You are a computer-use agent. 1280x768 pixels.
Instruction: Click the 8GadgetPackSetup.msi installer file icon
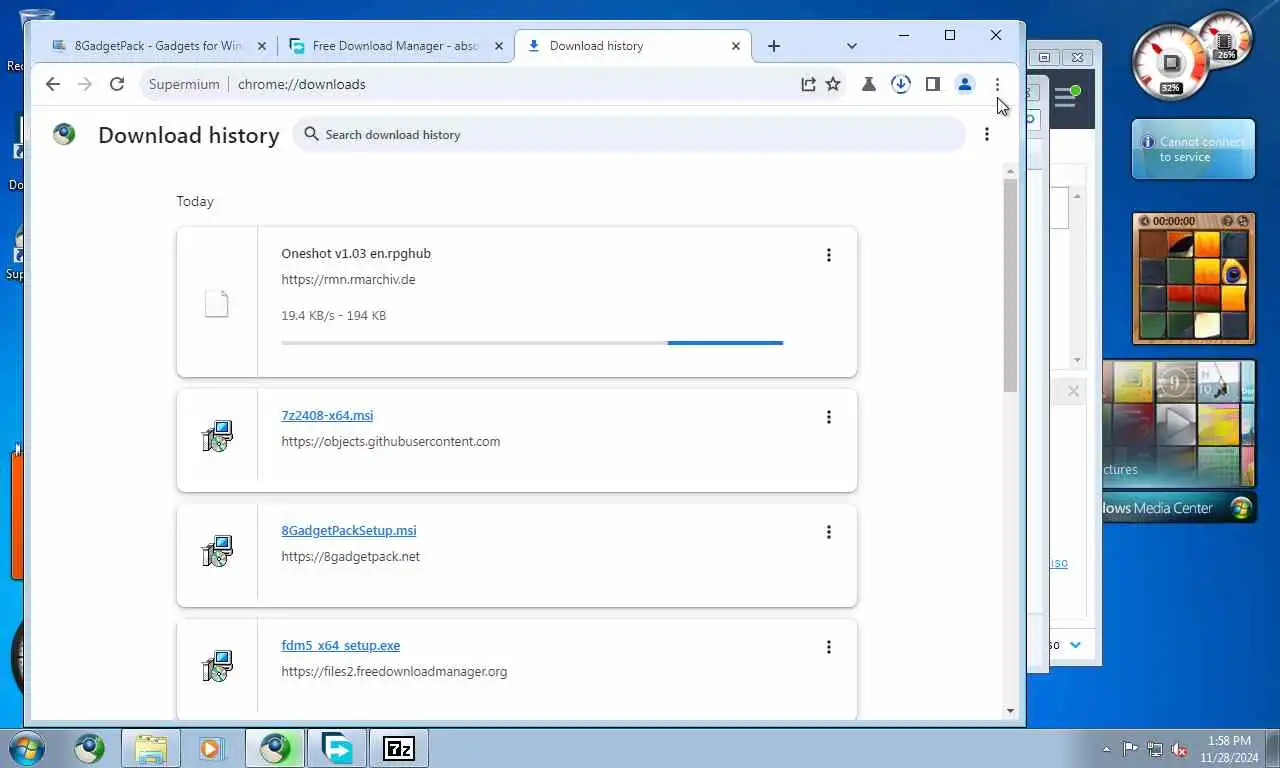coord(217,551)
